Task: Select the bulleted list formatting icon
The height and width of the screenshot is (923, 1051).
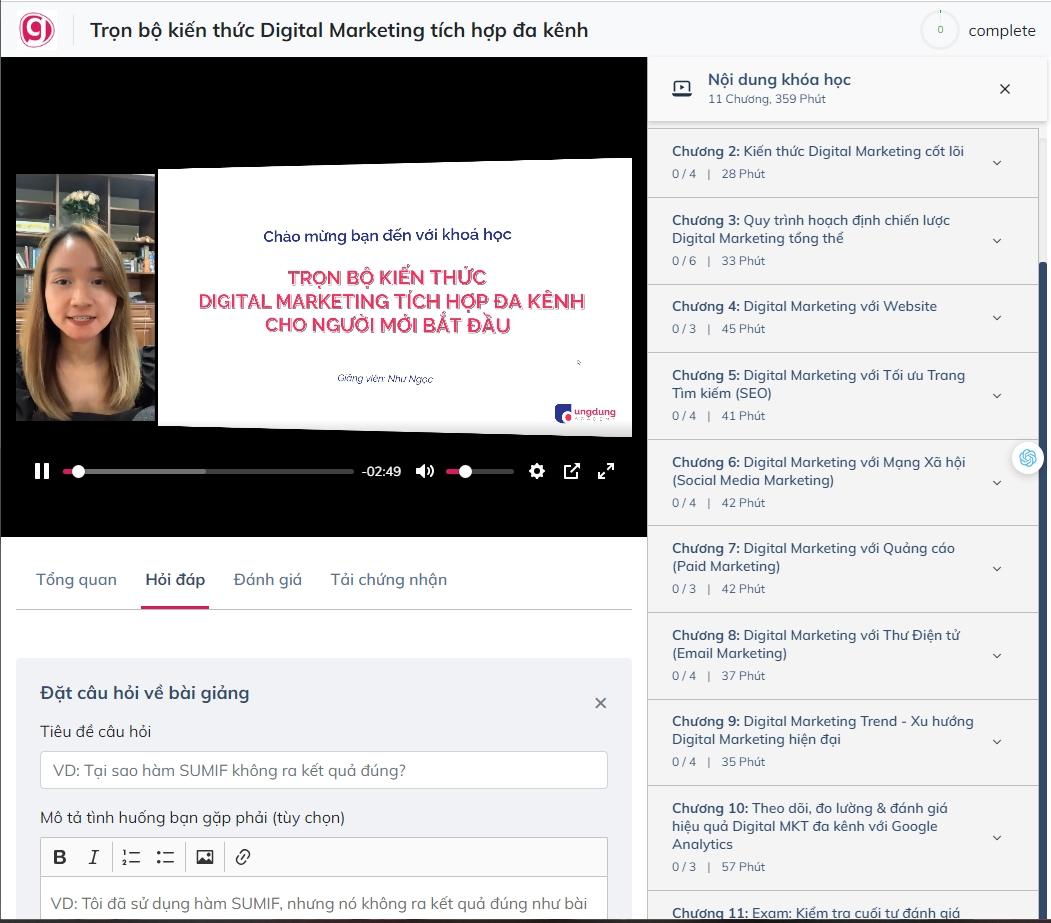Action: click(165, 857)
